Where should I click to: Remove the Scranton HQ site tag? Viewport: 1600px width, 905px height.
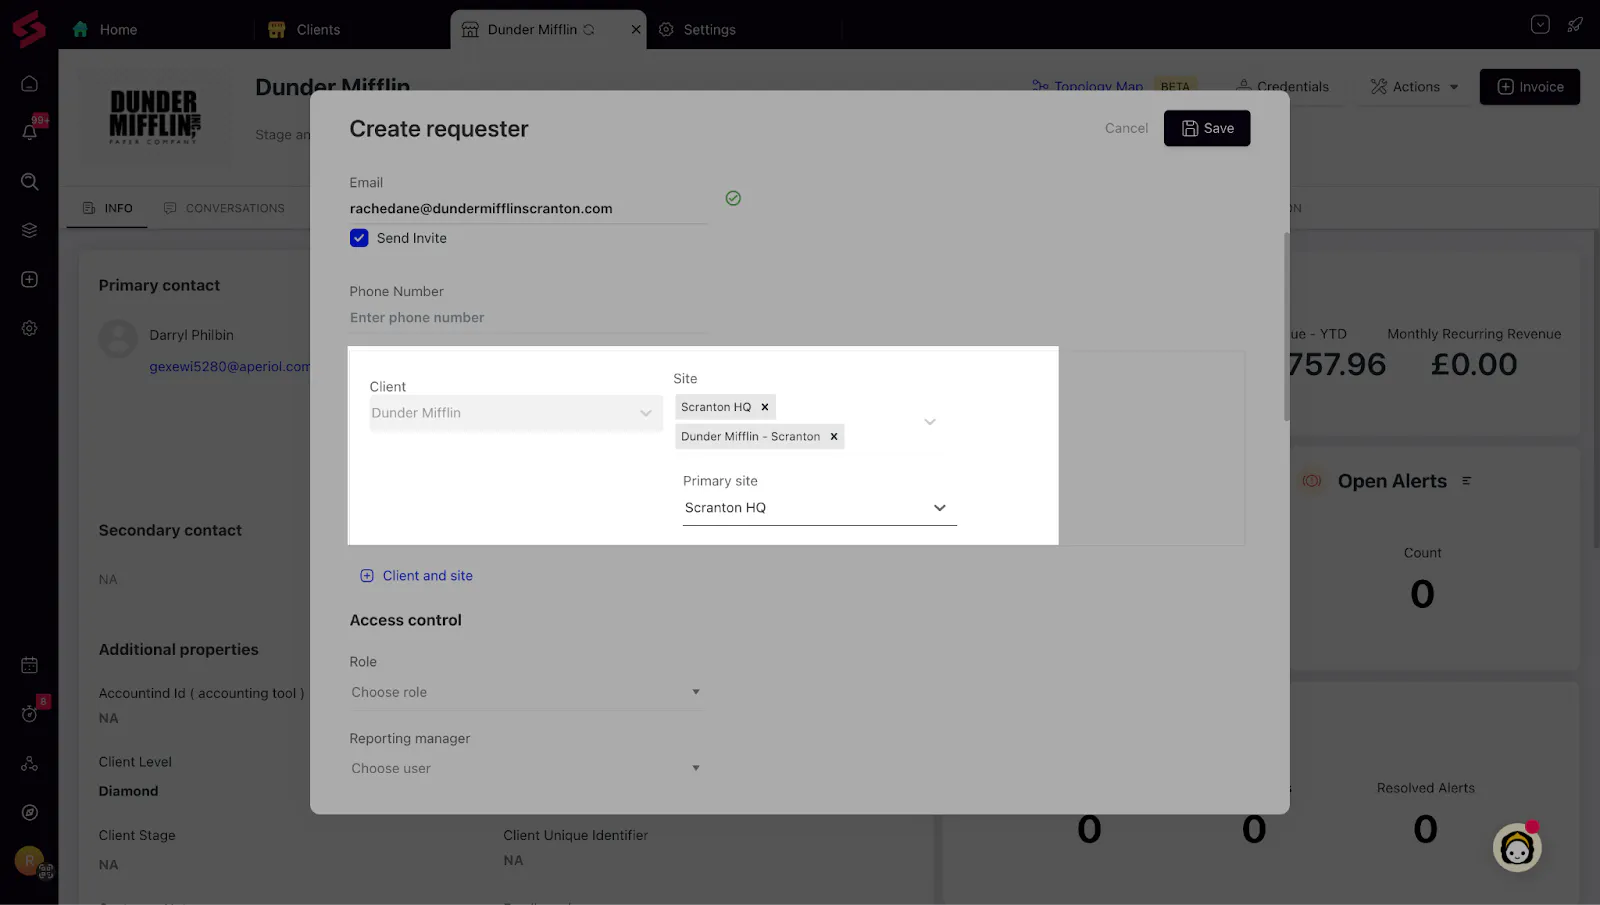point(765,407)
